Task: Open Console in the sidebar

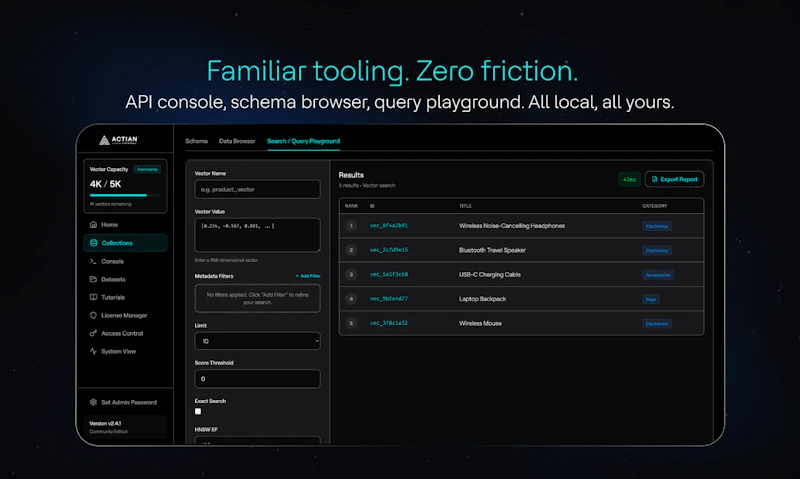Action: (126, 261)
